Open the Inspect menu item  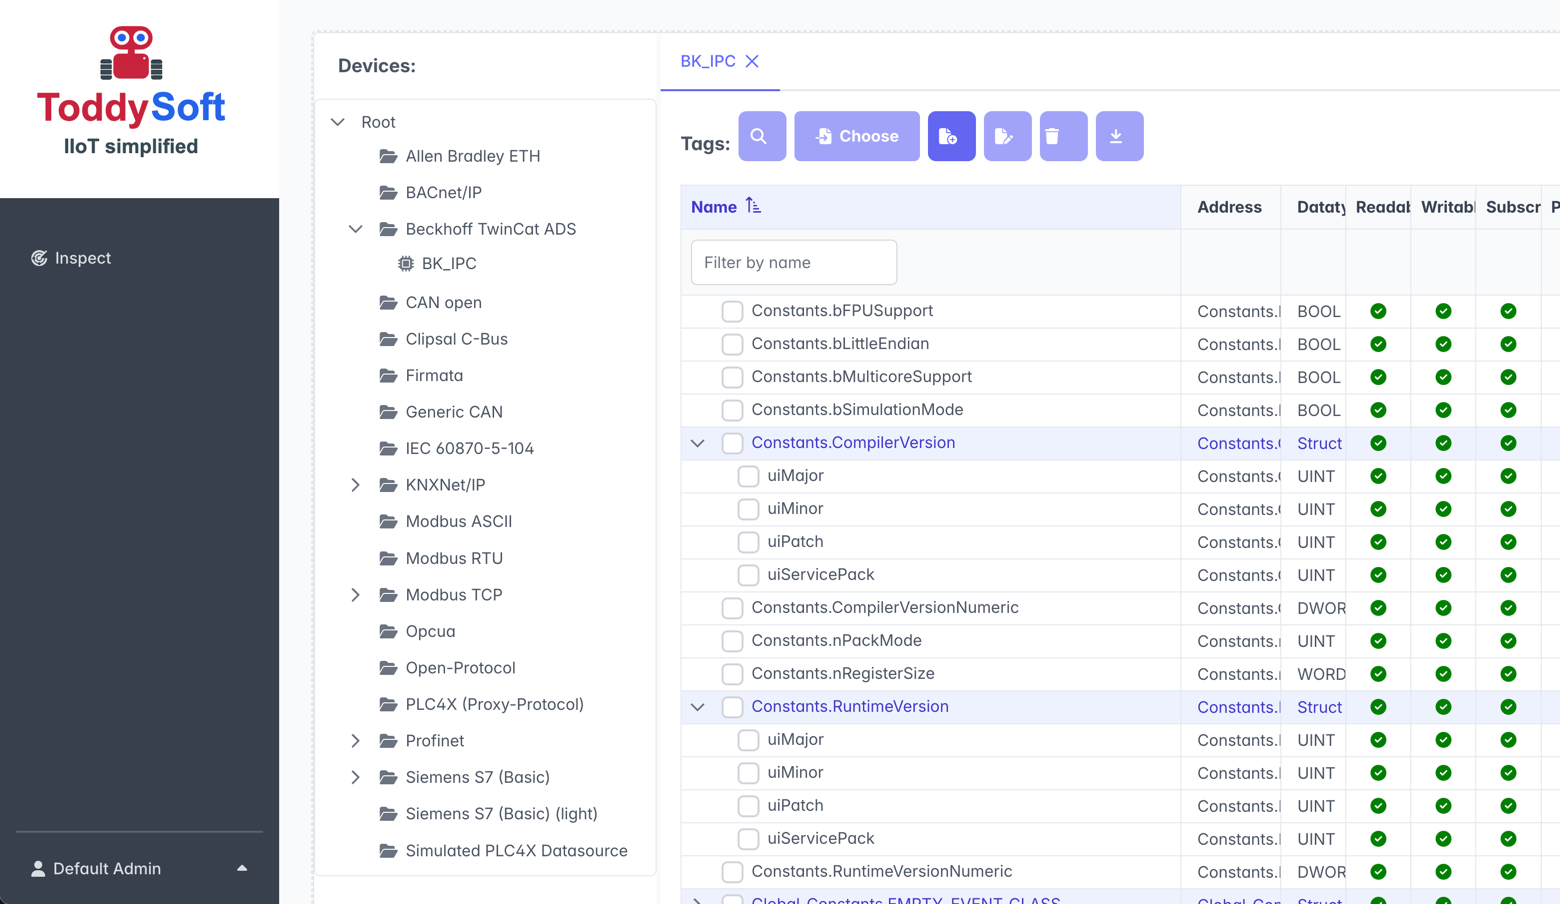pyautogui.click(x=82, y=258)
